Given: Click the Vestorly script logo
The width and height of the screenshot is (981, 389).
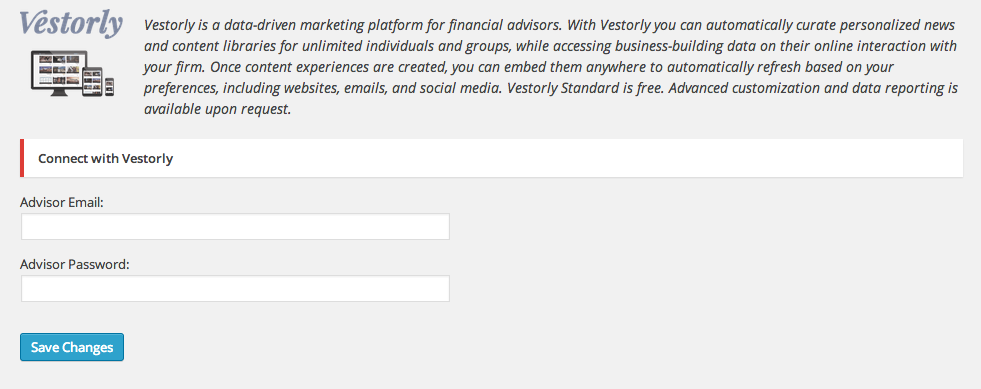Looking at the screenshot, I should (71, 24).
